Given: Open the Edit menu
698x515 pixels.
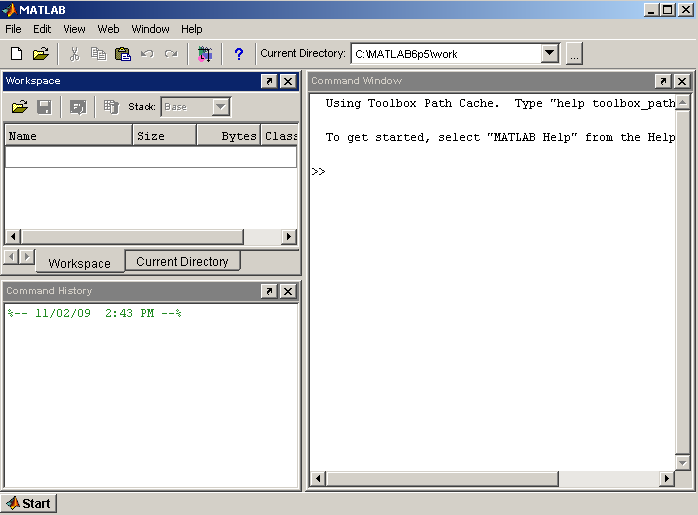Looking at the screenshot, I should coord(42,29).
